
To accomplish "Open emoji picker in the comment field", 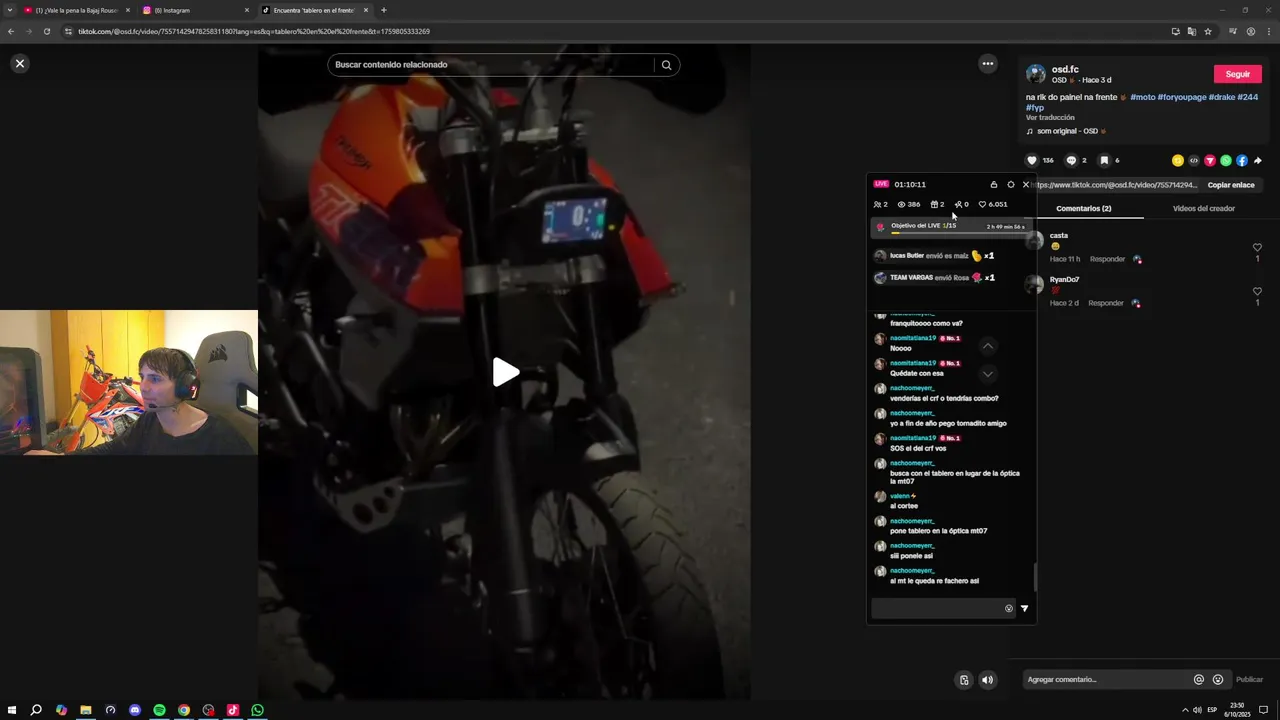I will tap(1217, 680).
